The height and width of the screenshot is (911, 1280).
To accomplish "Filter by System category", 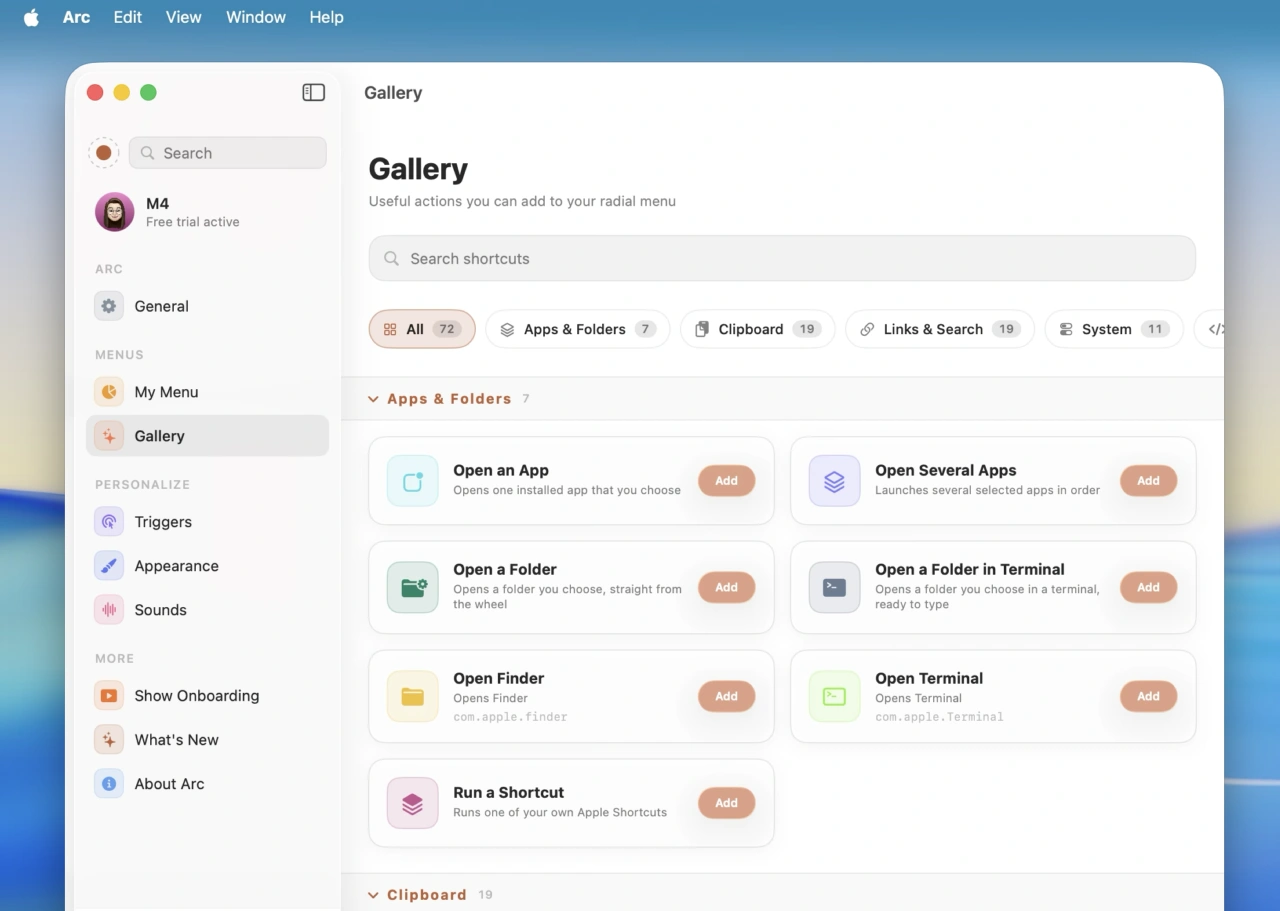I will tap(1114, 329).
